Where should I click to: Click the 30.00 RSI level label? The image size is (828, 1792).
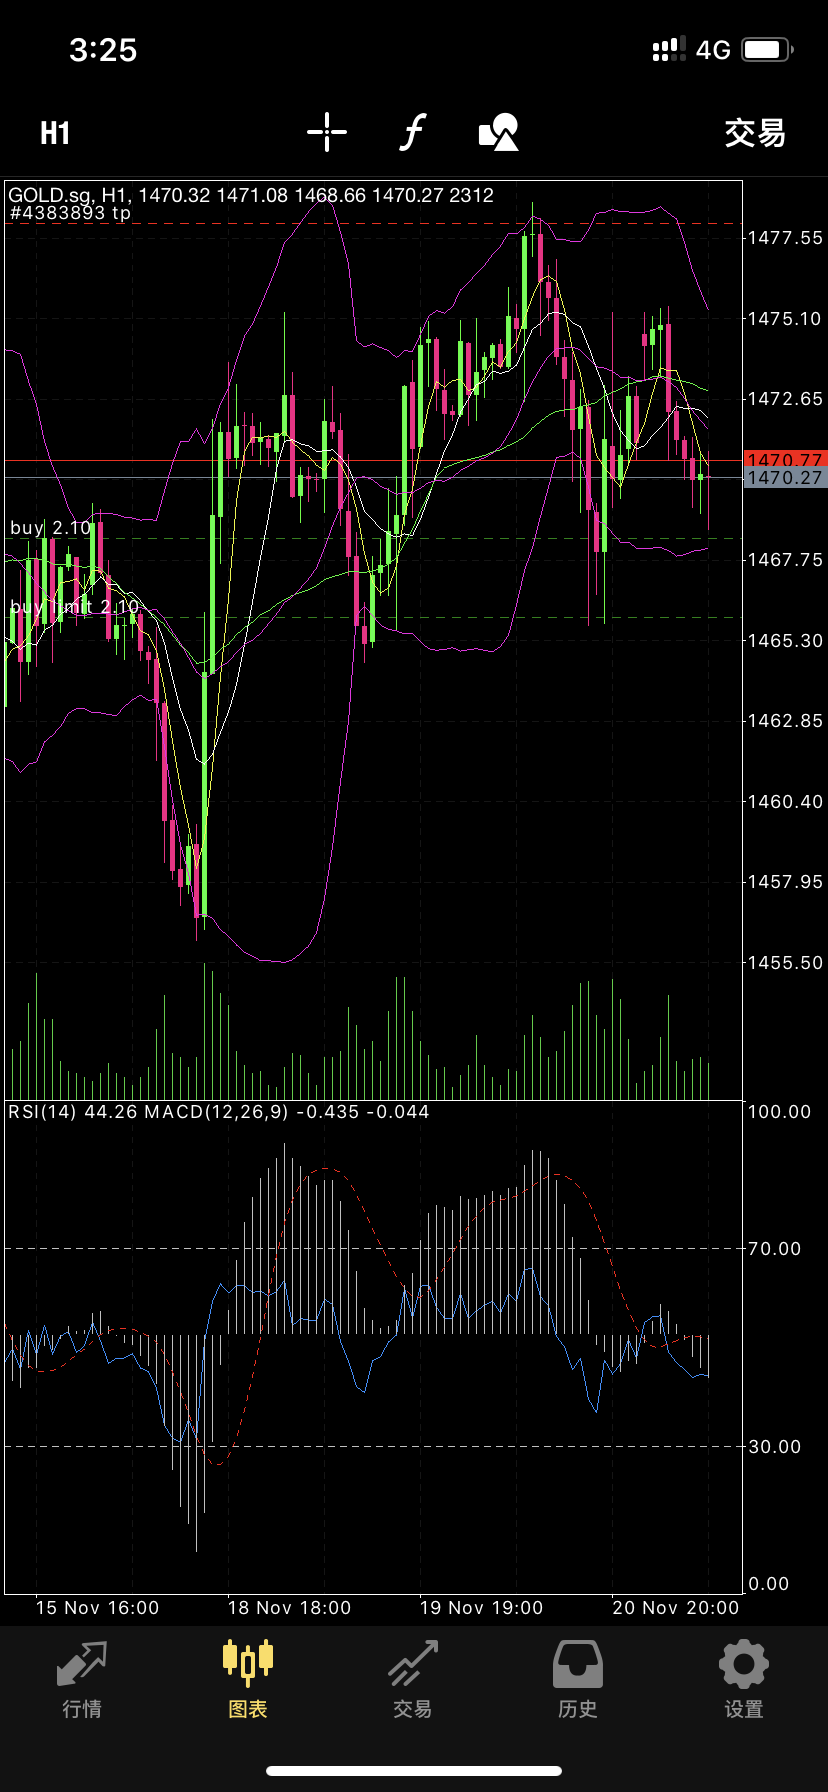click(x=776, y=1447)
